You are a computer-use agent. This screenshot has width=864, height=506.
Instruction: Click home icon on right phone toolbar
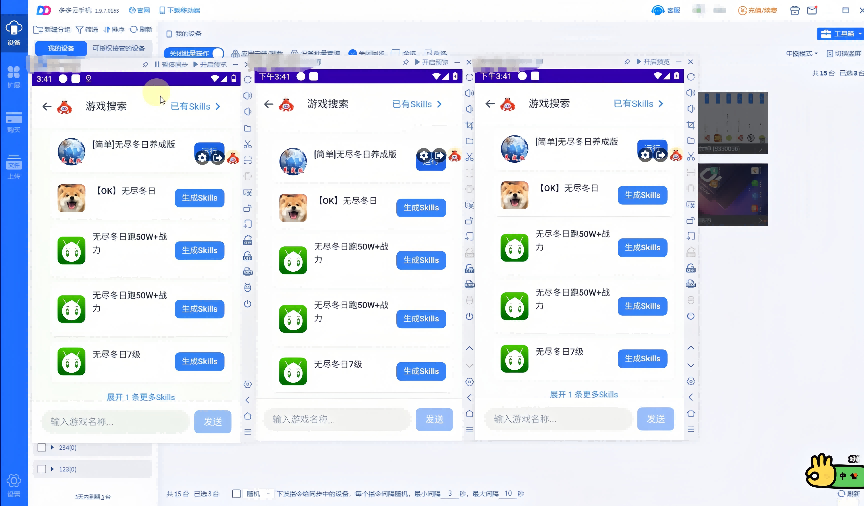[691, 413]
